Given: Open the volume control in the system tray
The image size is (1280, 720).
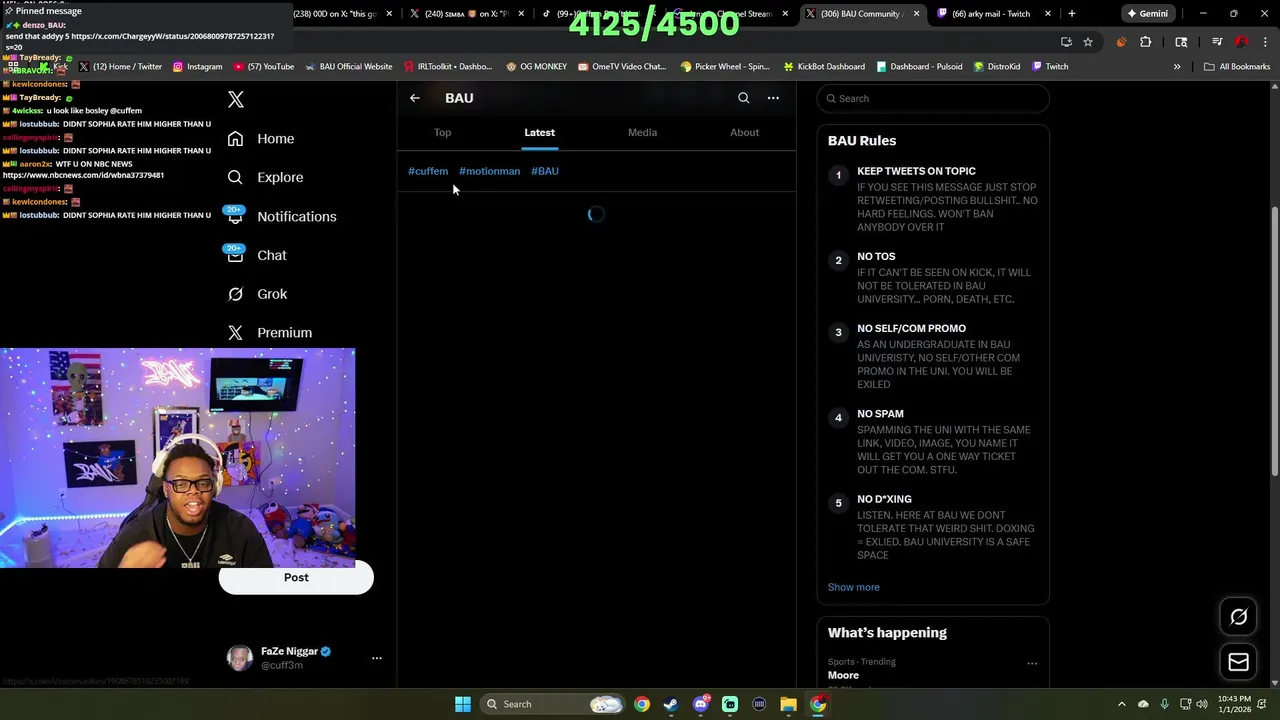Looking at the screenshot, I should coord(1202,704).
